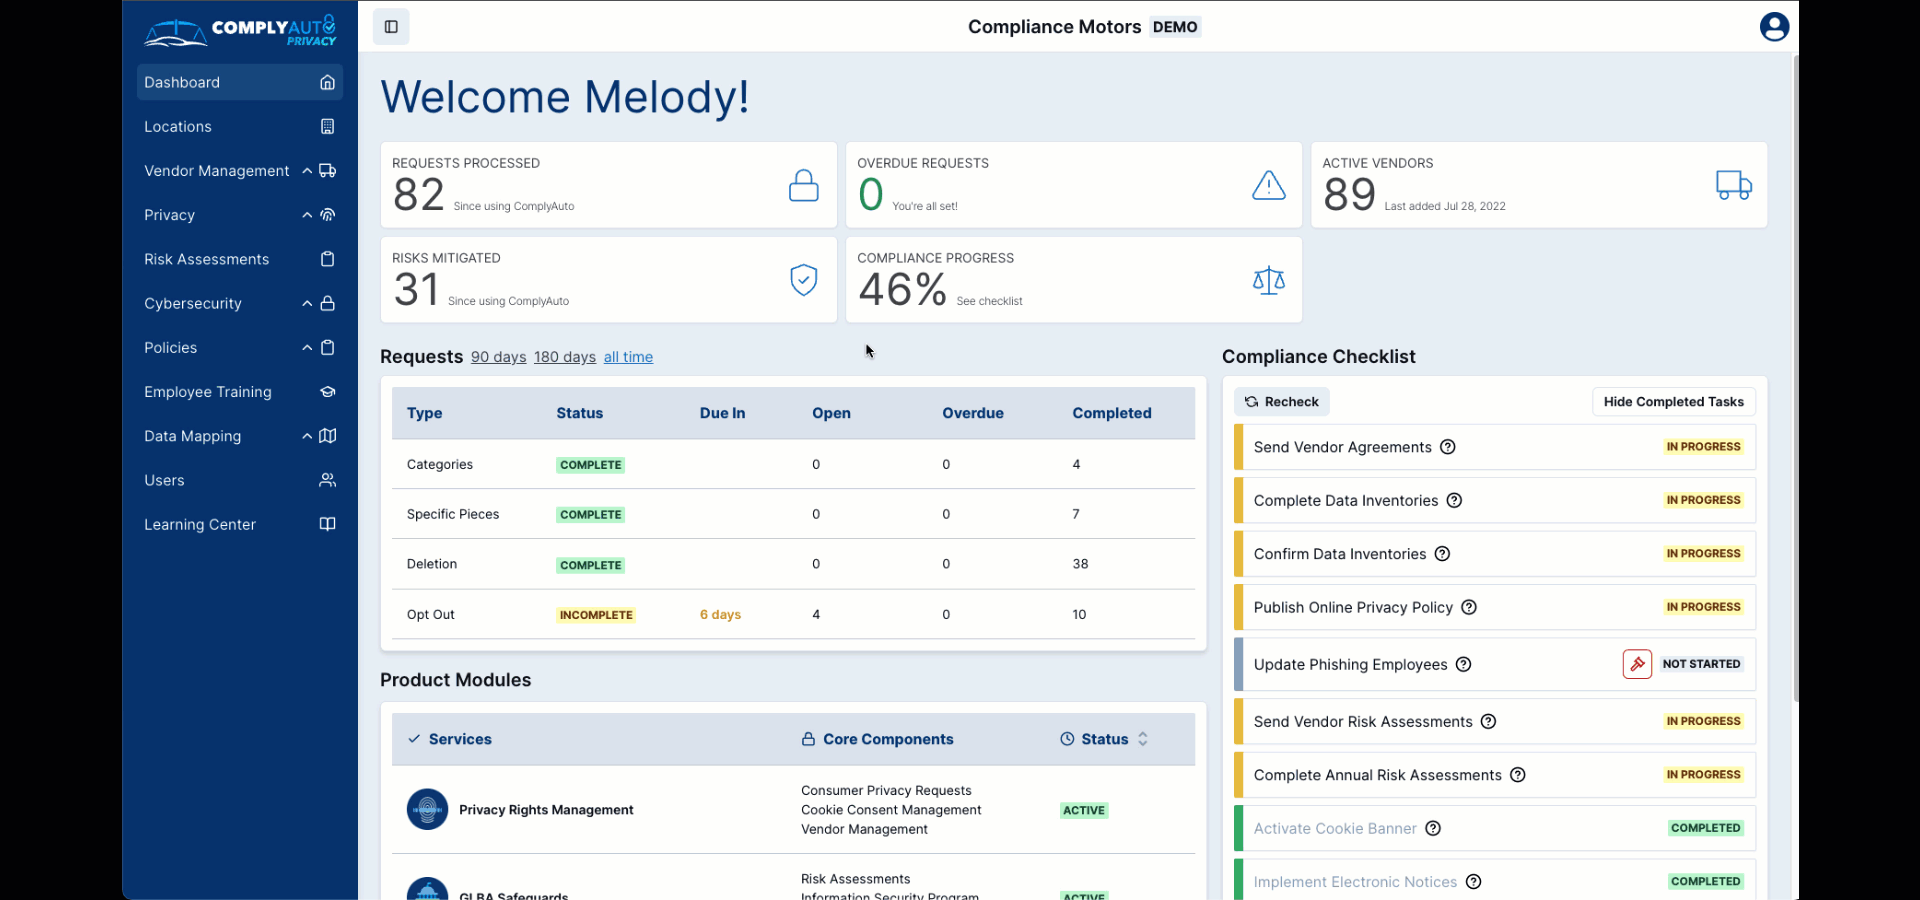The height and width of the screenshot is (900, 1920).
Task: Expand the Data Mapping menu chevron
Action: click(307, 436)
